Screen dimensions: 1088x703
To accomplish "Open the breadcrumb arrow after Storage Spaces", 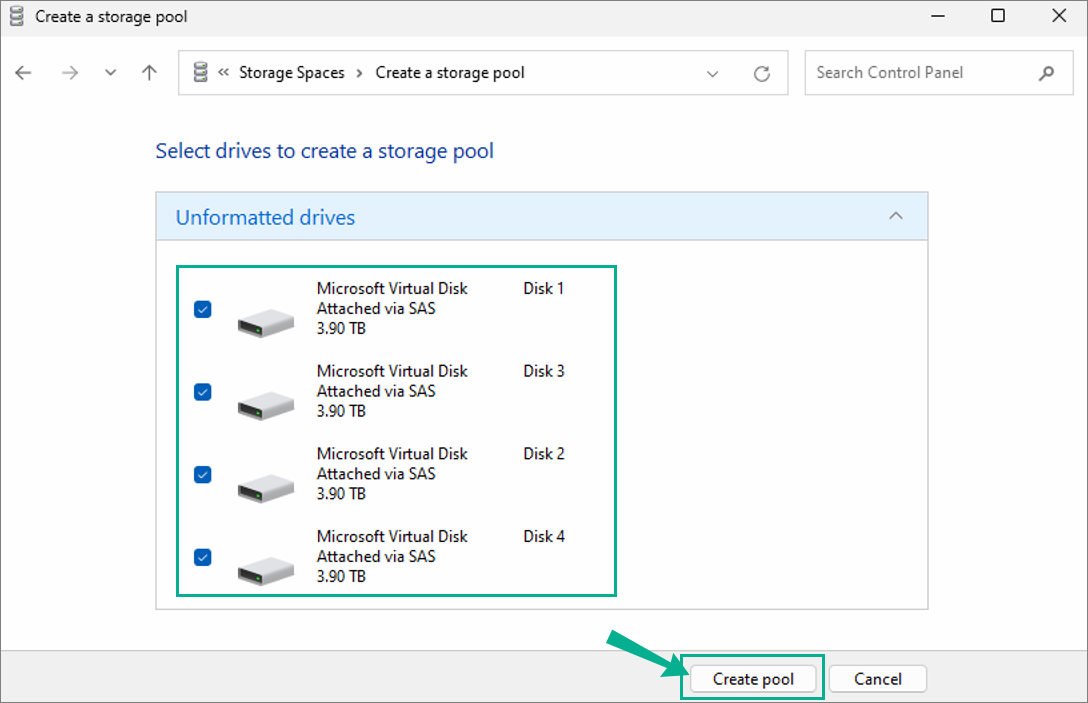I will click(359, 73).
